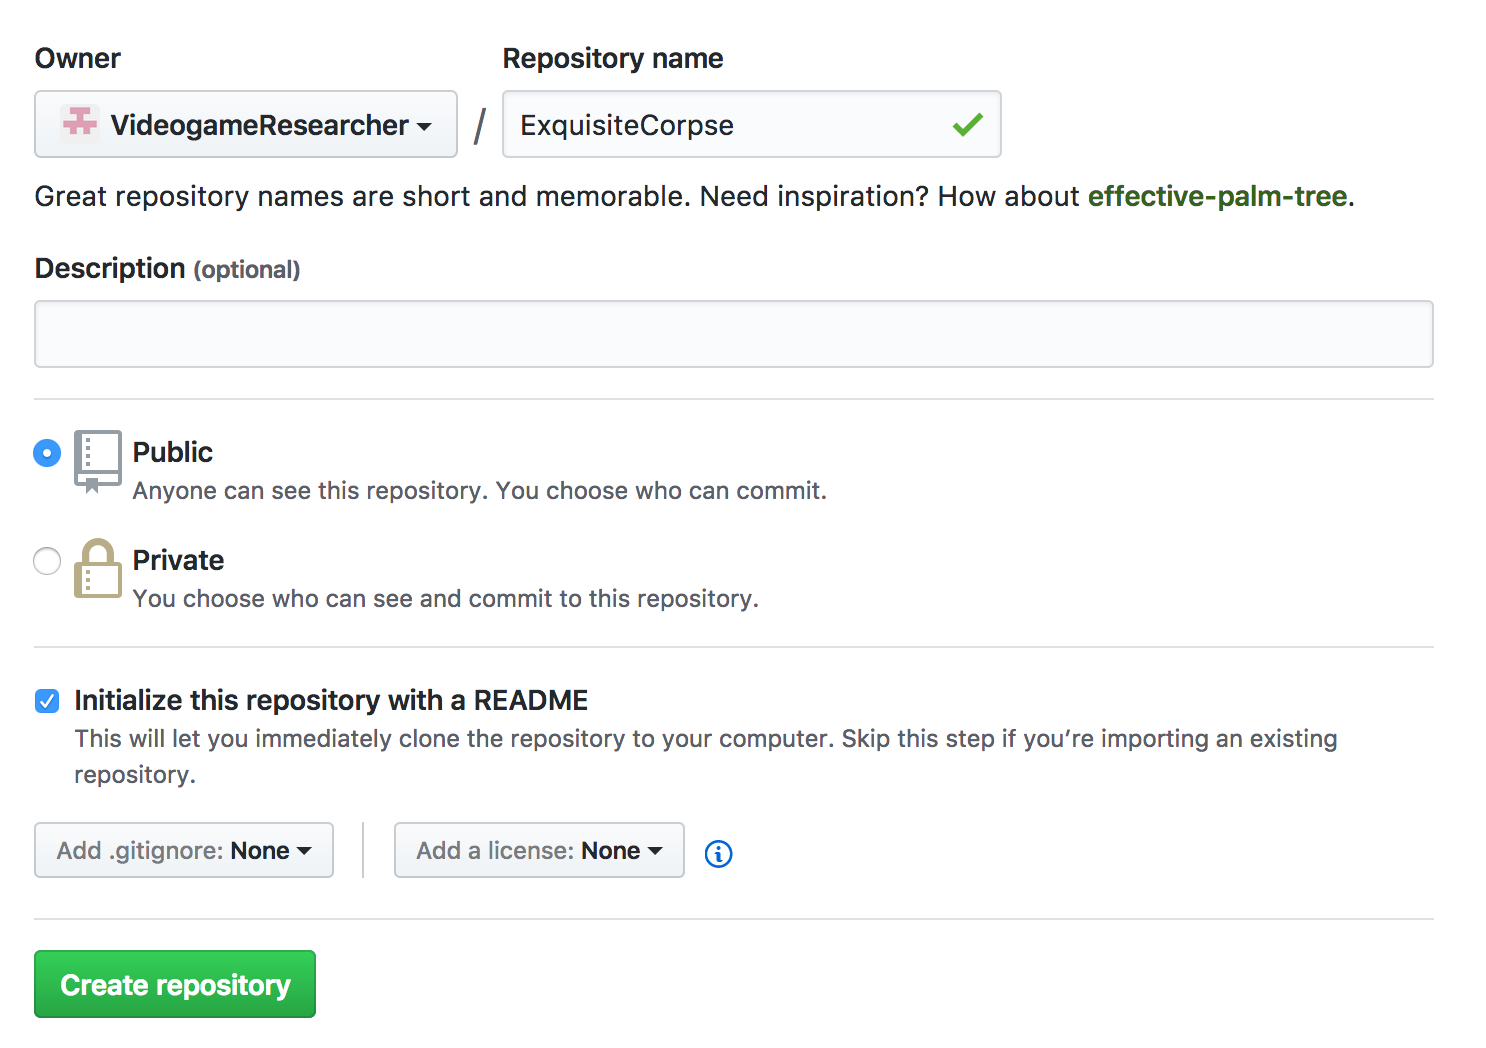
Task: Use suggested name effective-palm-tree link
Action: tap(1217, 196)
